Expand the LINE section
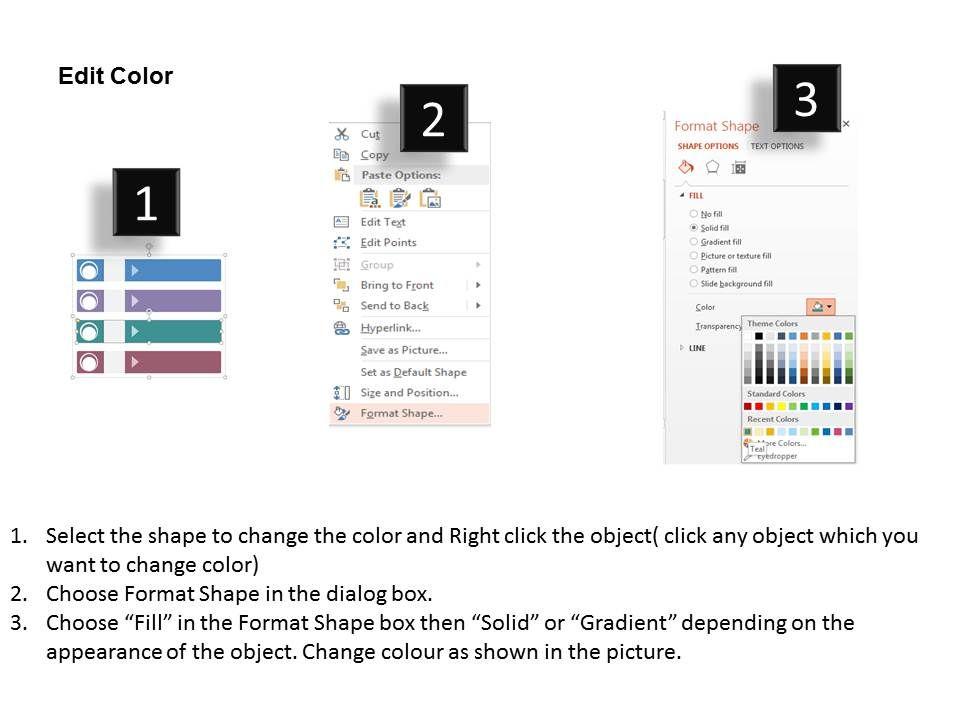 [x=683, y=348]
